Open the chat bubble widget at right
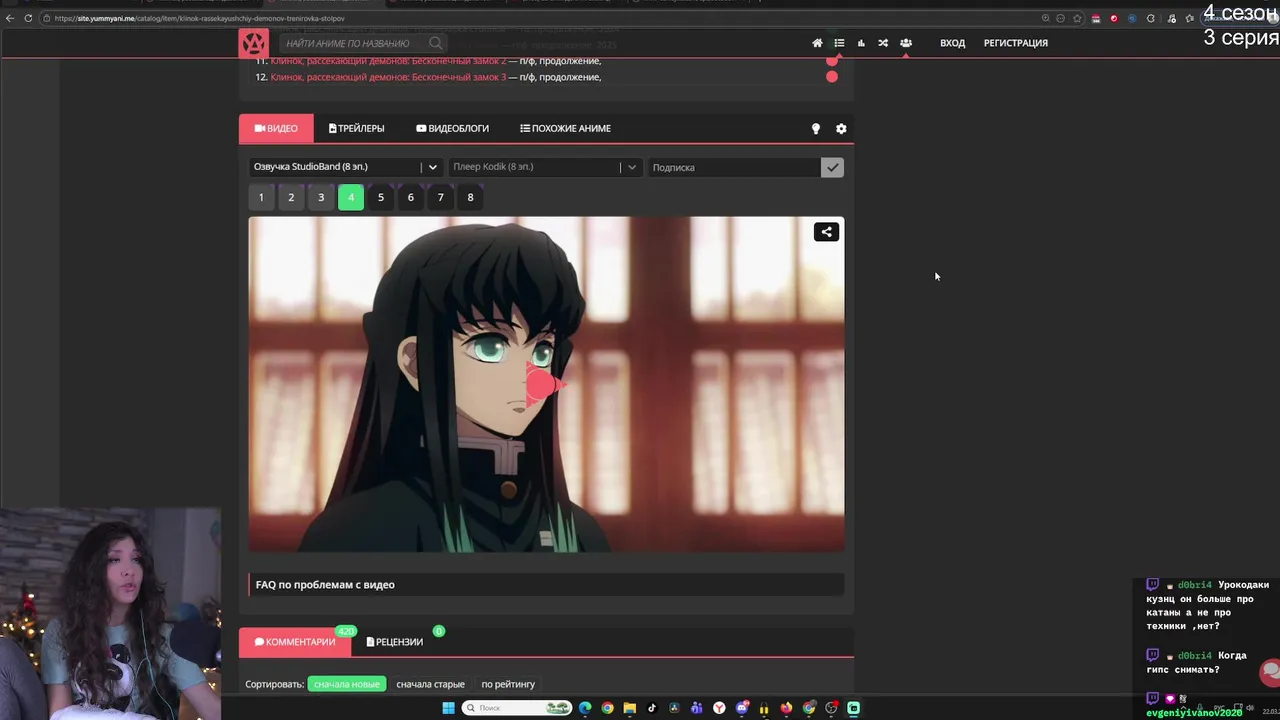Image resolution: width=1280 pixels, height=720 pixels. point(1270,671)
